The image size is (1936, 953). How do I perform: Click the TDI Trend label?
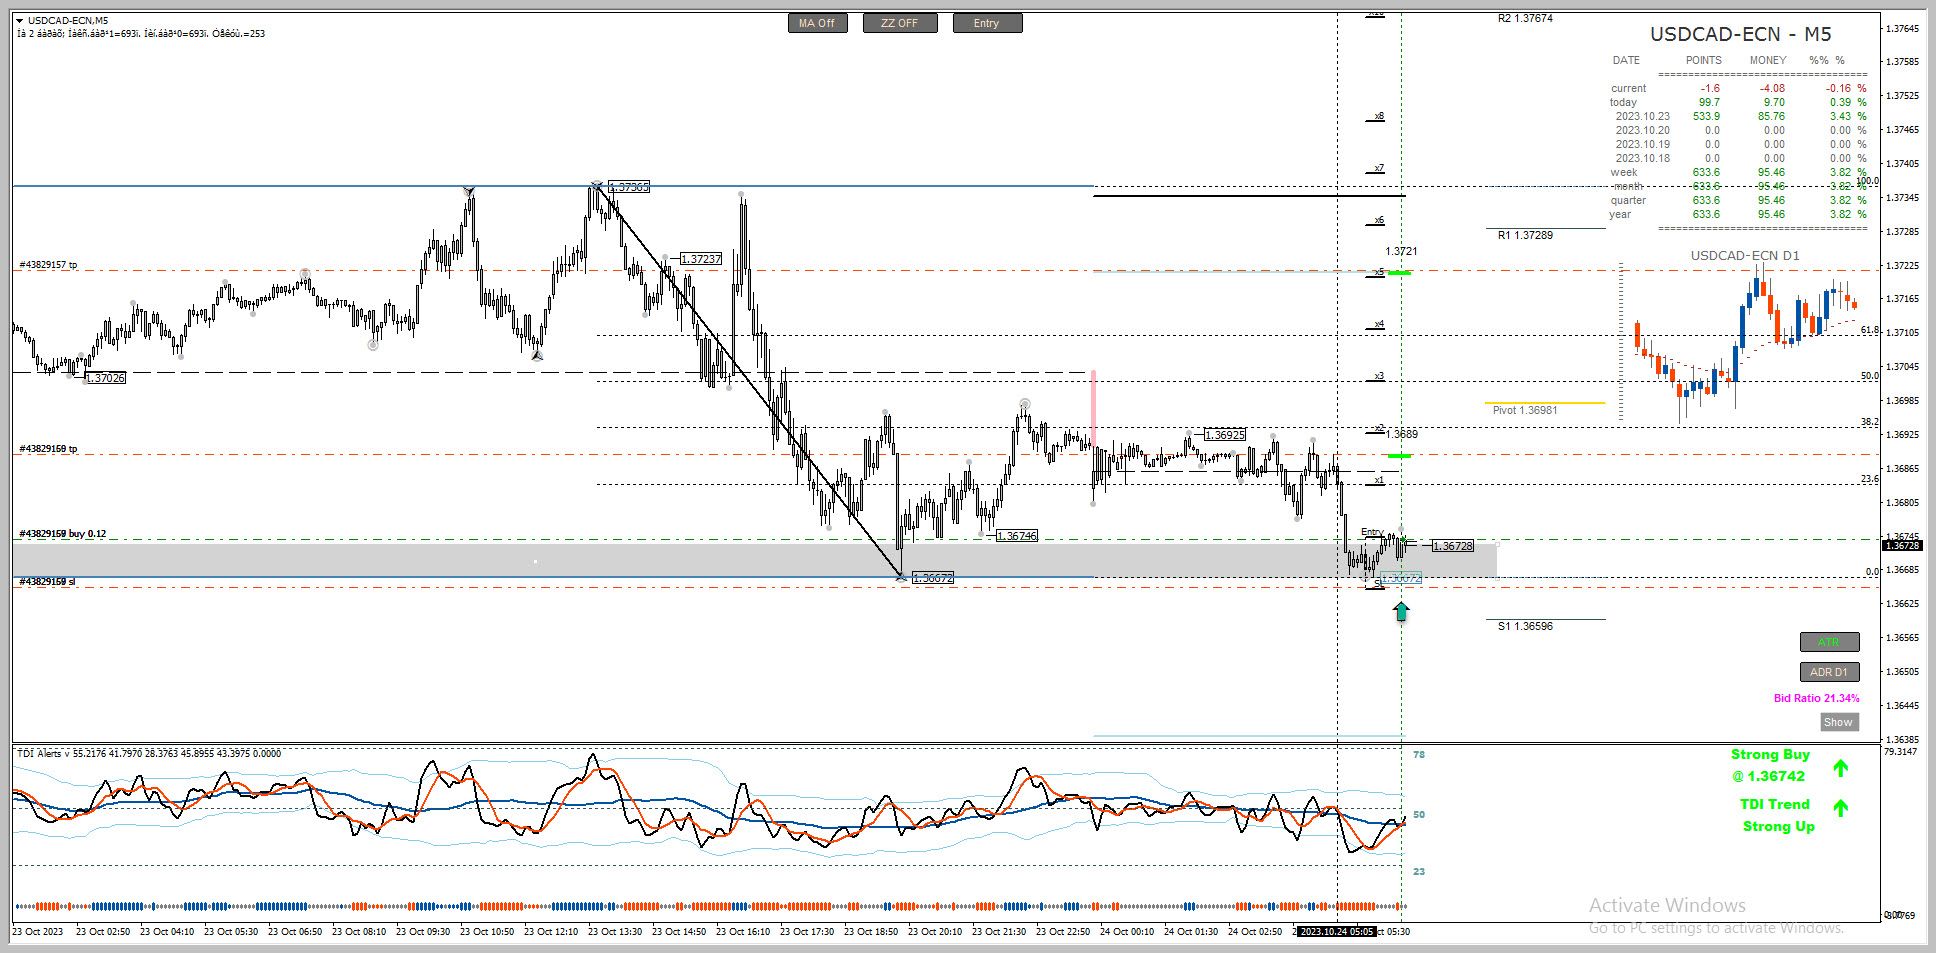1775,804
